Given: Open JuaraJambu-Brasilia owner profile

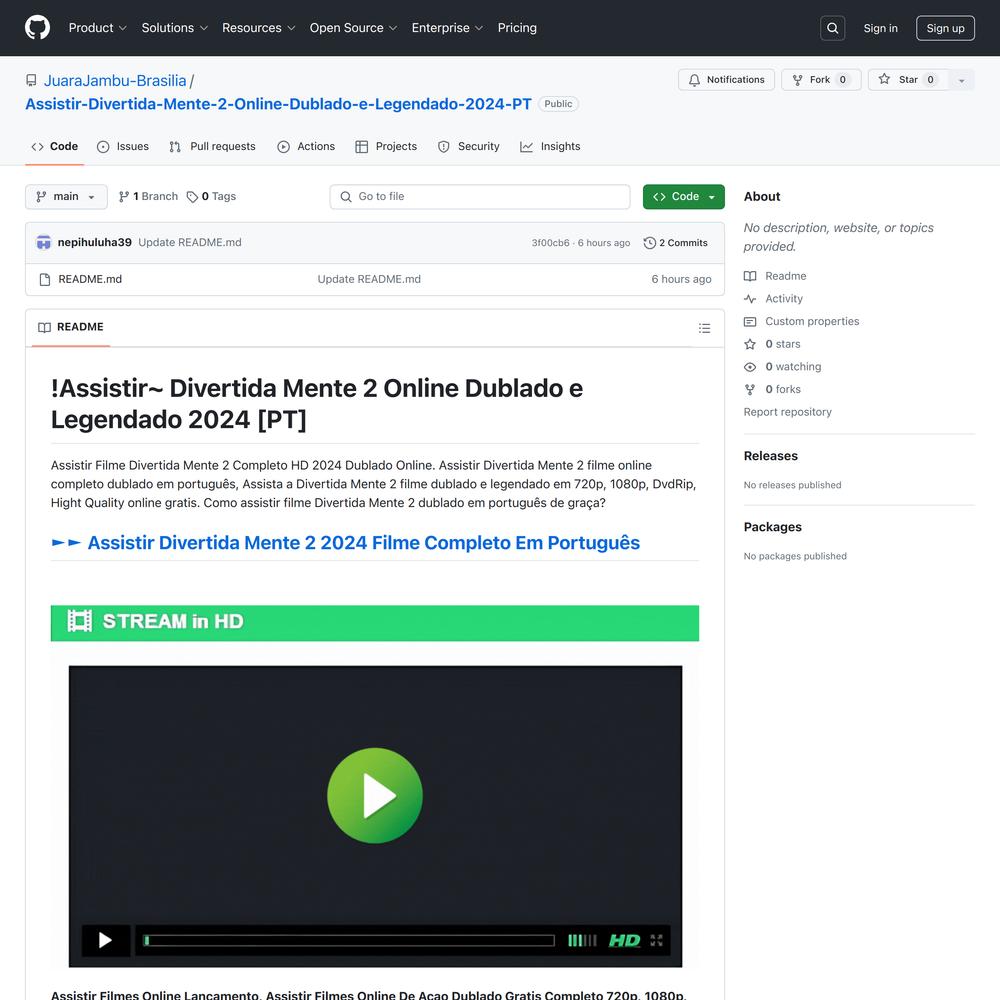Looking at the screenshot, I should (x=115, y=81).
